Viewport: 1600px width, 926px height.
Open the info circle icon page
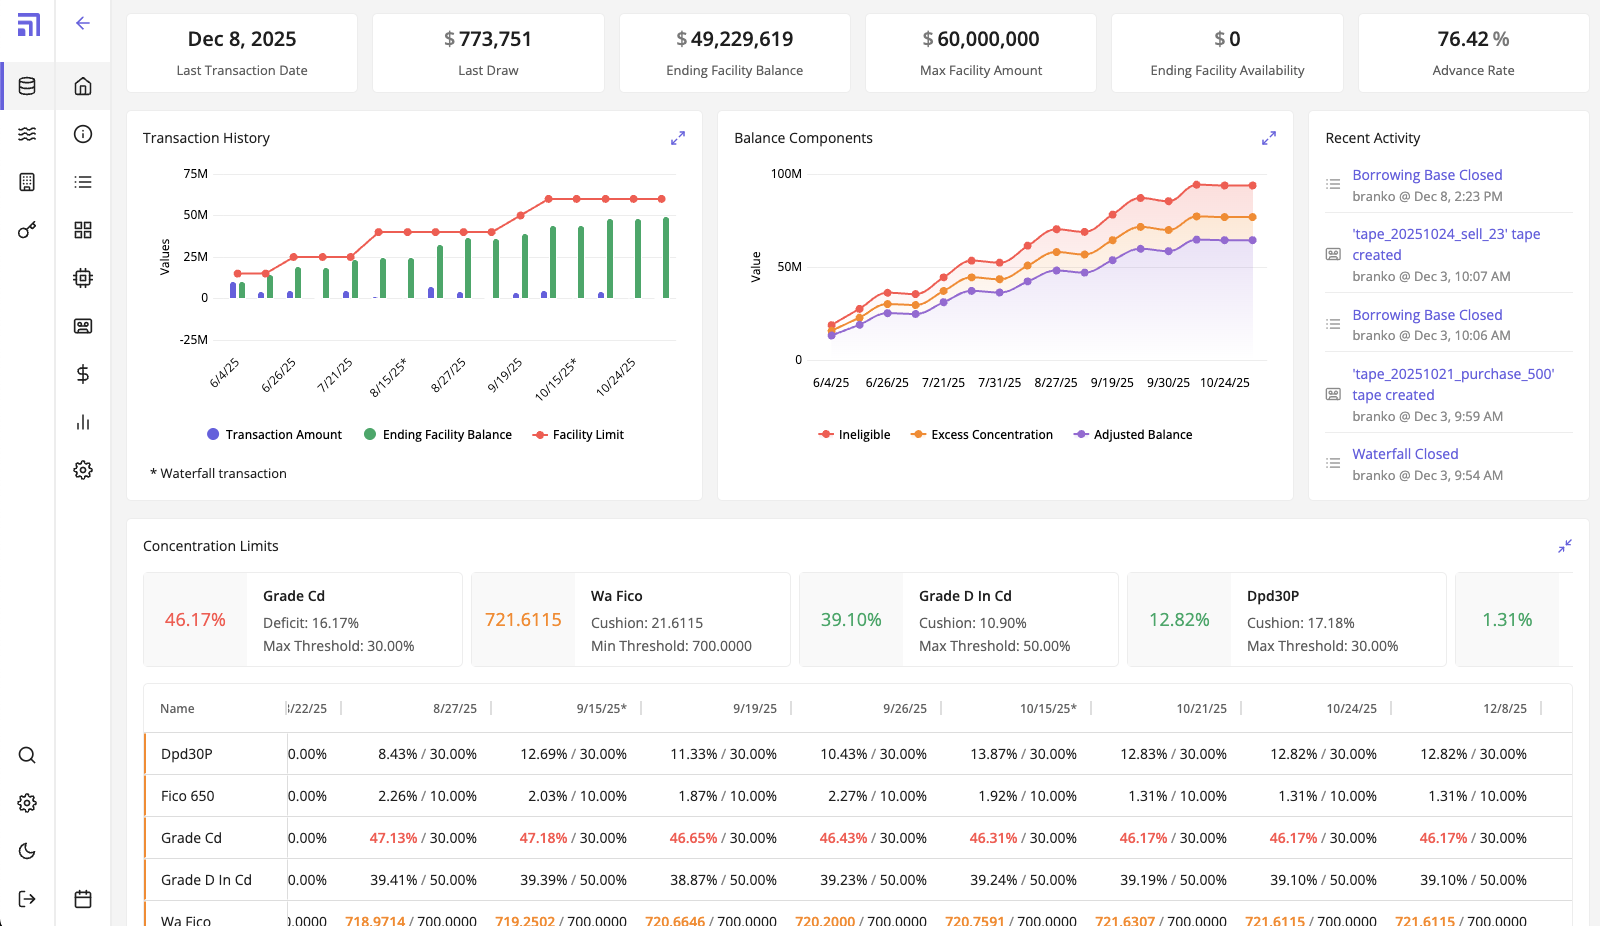[x=83, y=134]
